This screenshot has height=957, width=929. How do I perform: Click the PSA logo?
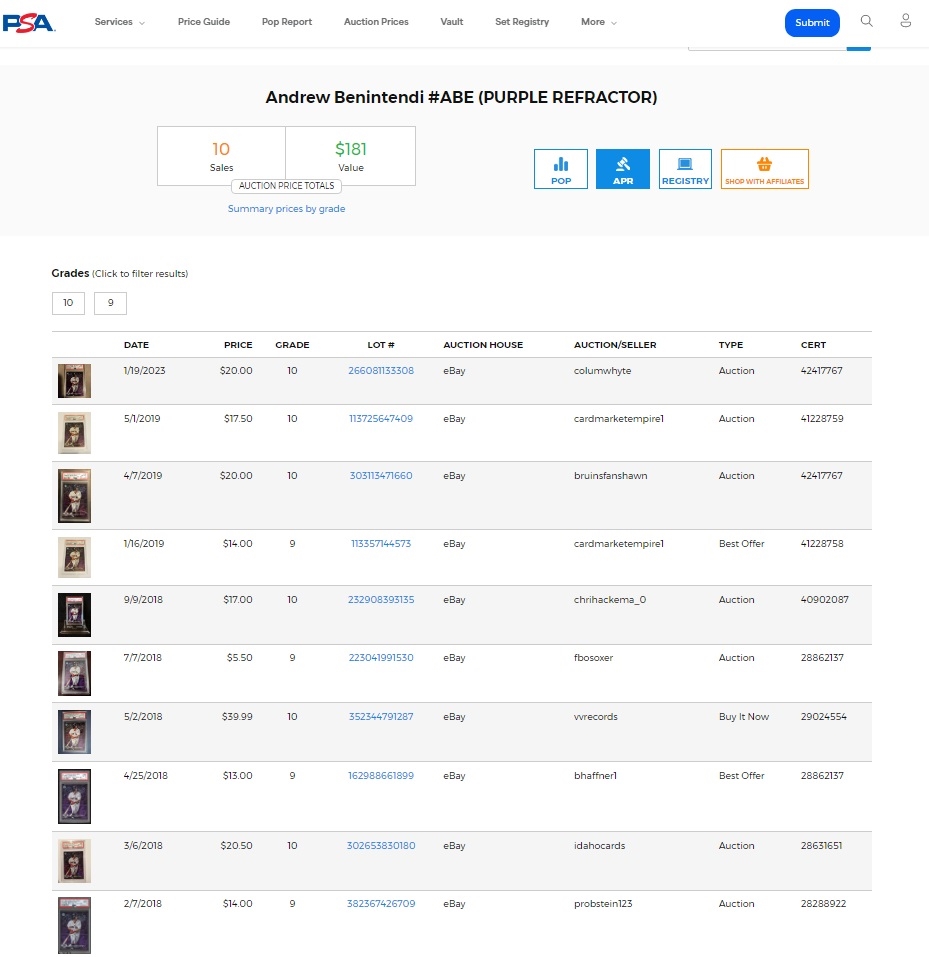point(29,23)
